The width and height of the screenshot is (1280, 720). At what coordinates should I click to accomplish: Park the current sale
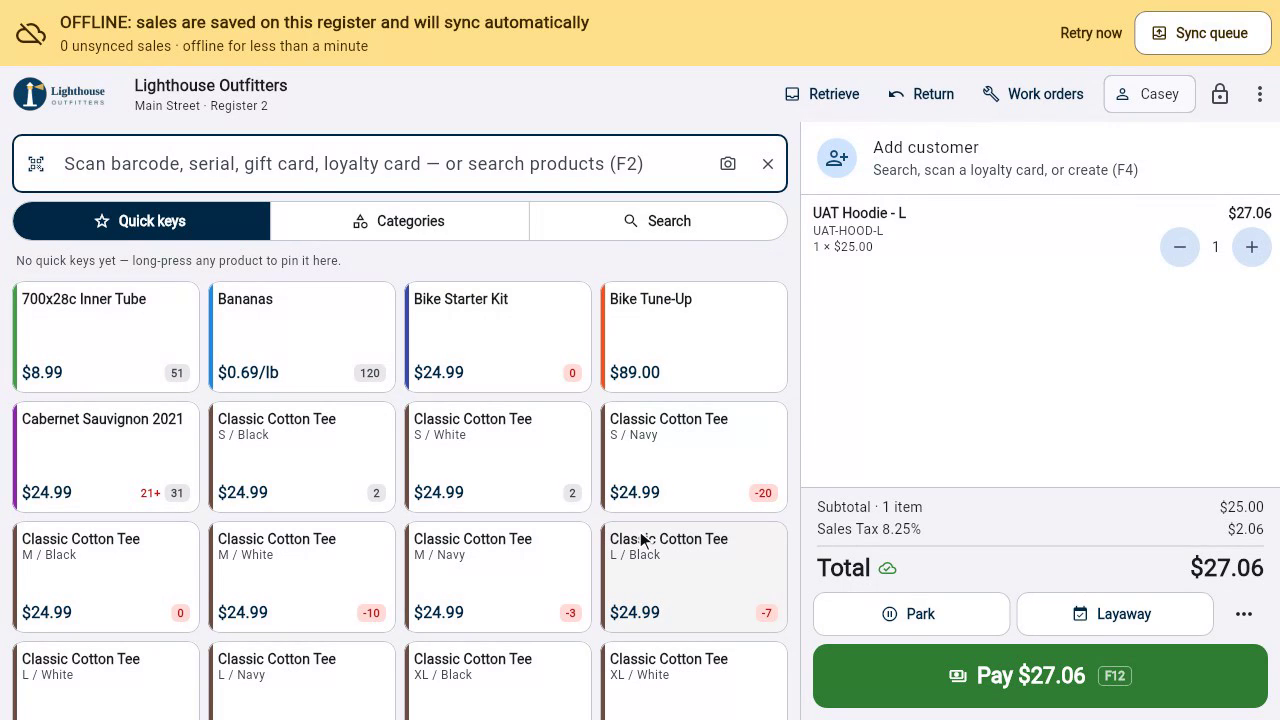[911, 614]
